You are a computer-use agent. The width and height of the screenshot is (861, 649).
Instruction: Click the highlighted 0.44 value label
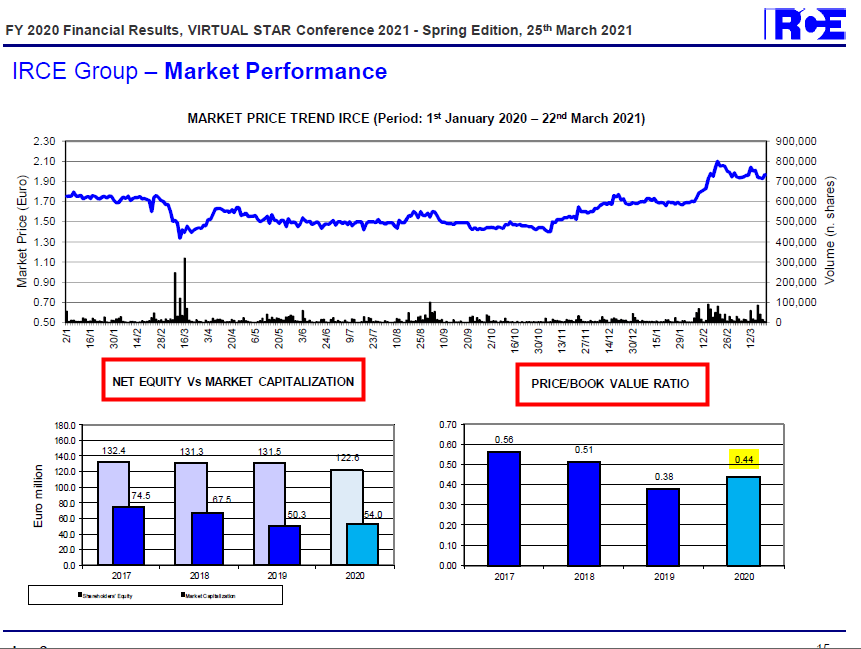click(x=744, y=459)
